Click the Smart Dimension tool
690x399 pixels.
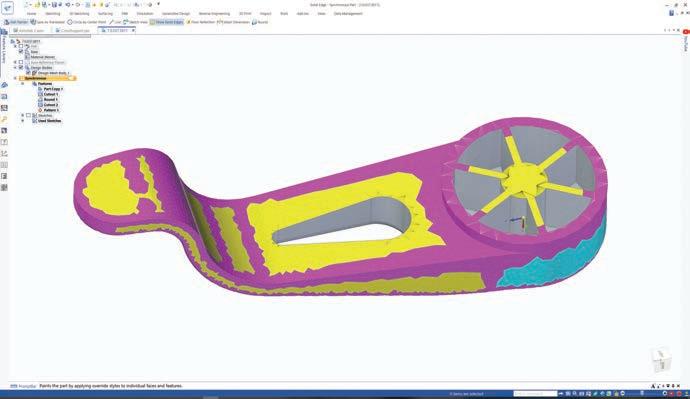233,22
